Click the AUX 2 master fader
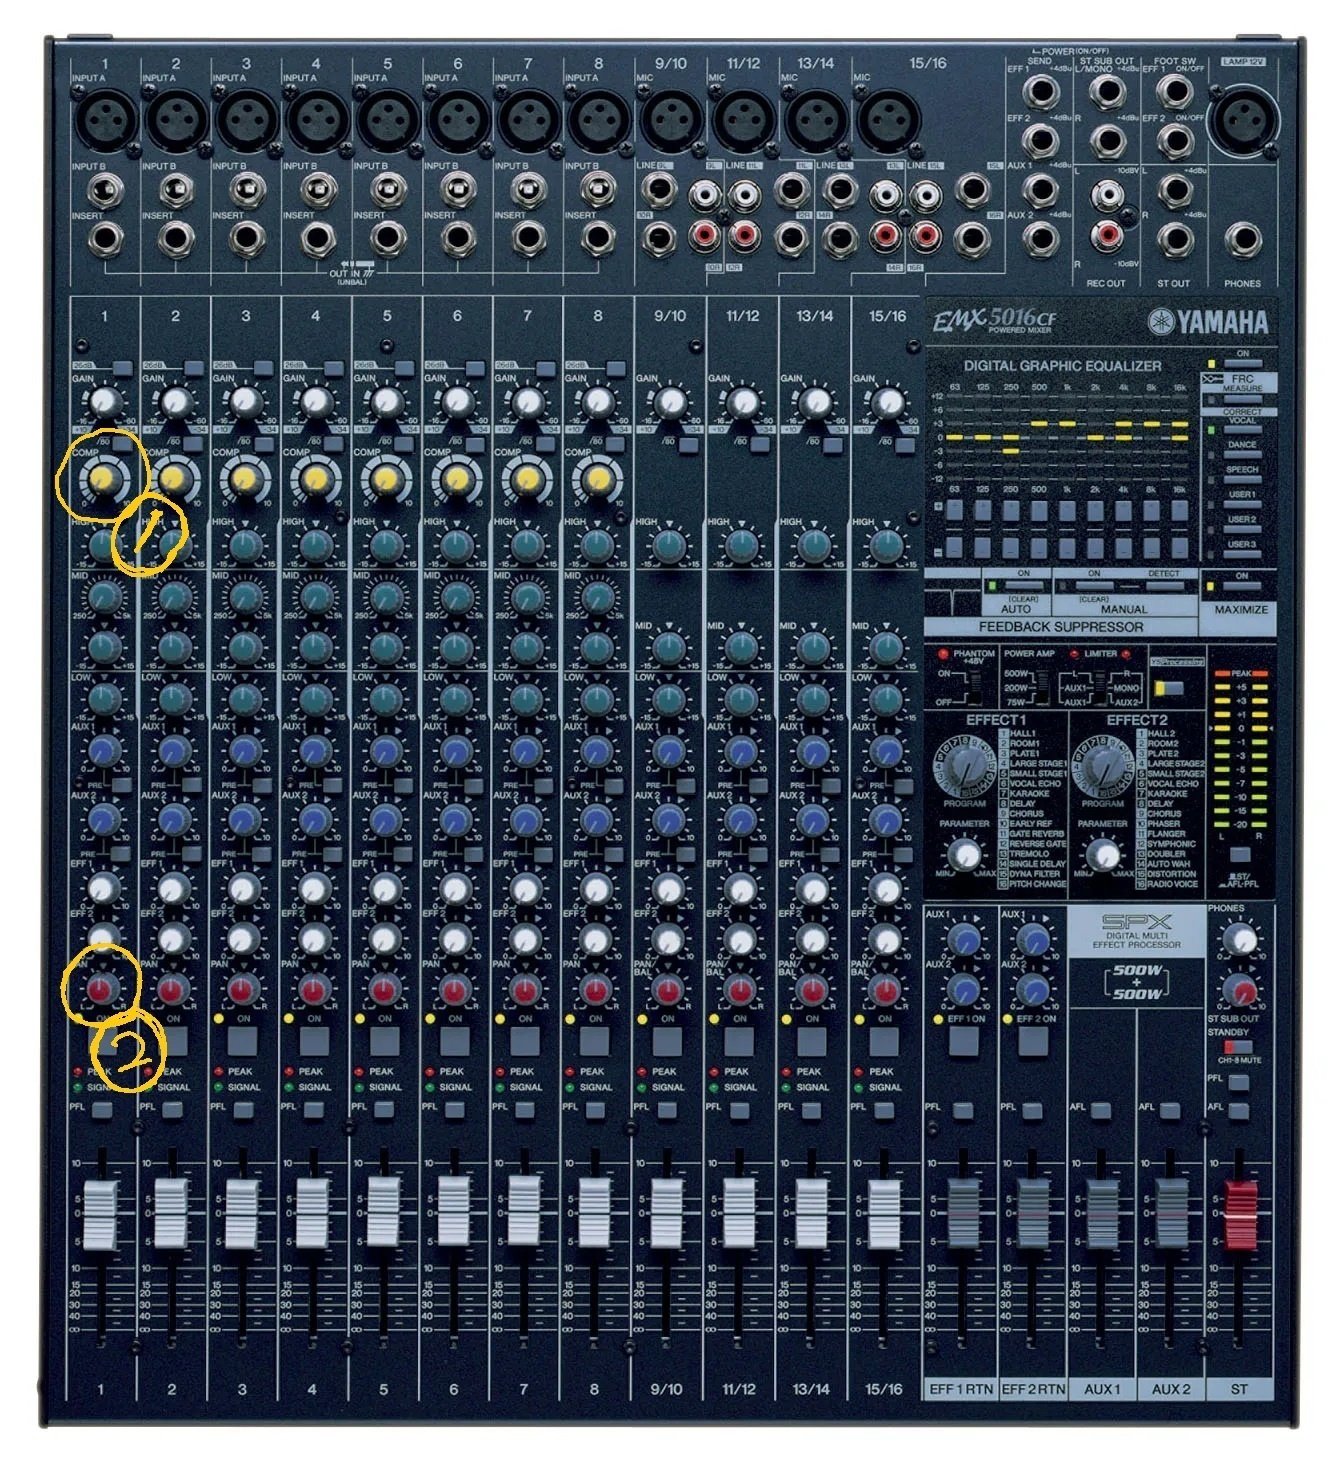 pos(1171,1214)
